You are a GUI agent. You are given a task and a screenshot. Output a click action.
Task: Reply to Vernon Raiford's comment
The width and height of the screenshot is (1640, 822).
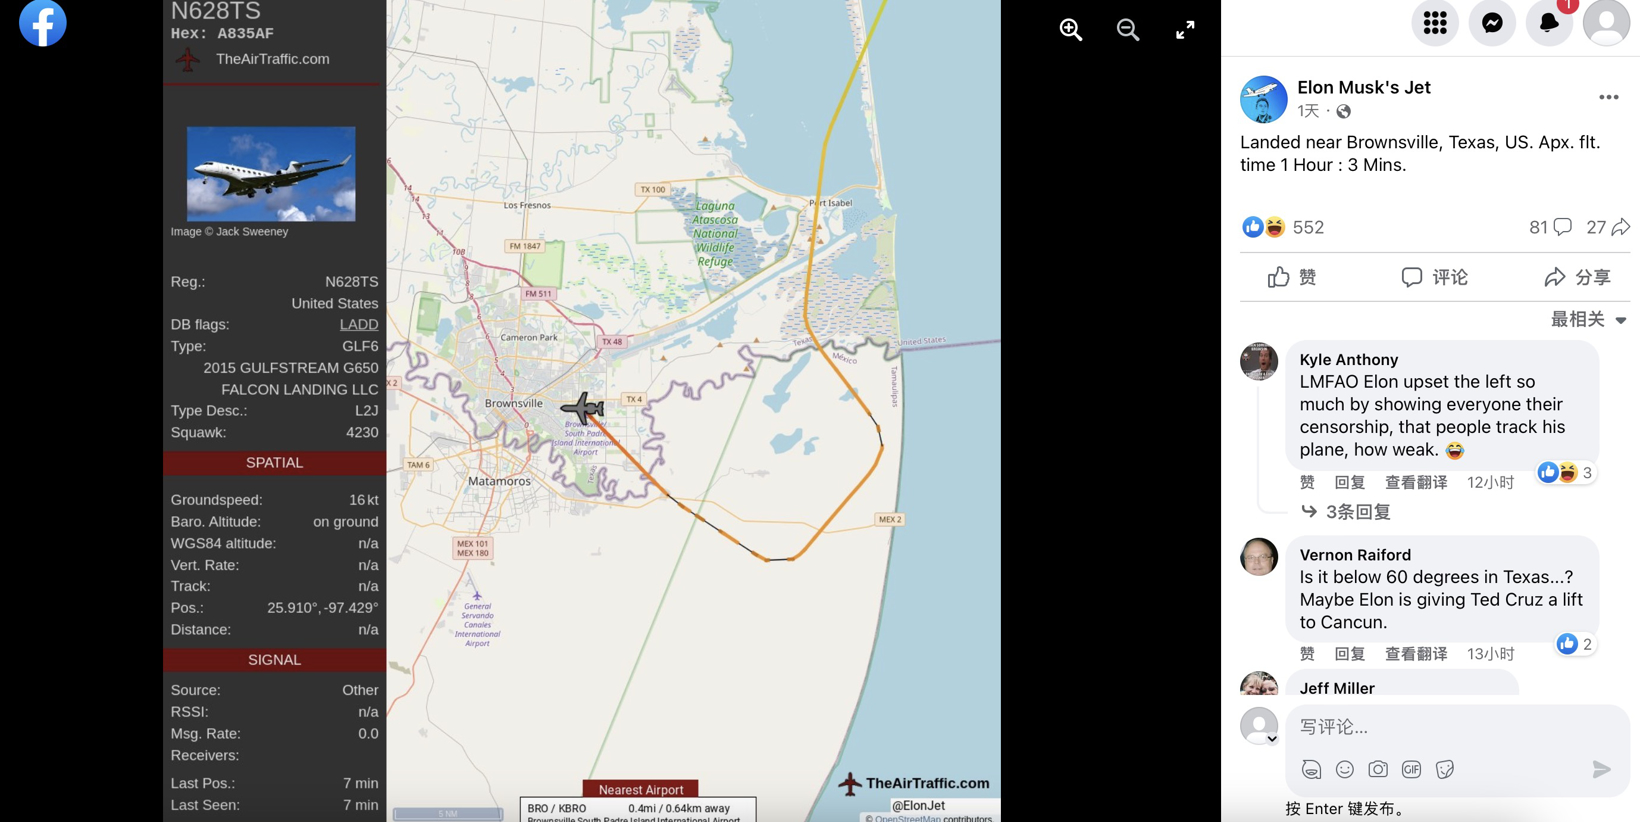coord(1350,654)
